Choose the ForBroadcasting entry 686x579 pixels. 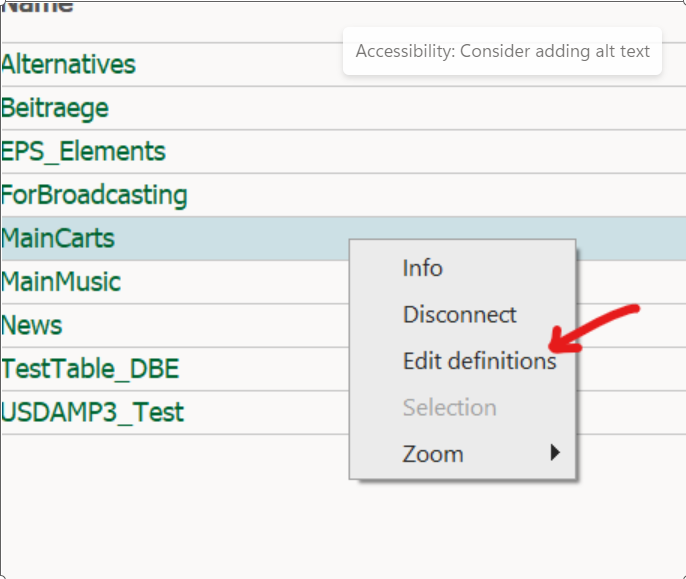[x=94, y=195]
